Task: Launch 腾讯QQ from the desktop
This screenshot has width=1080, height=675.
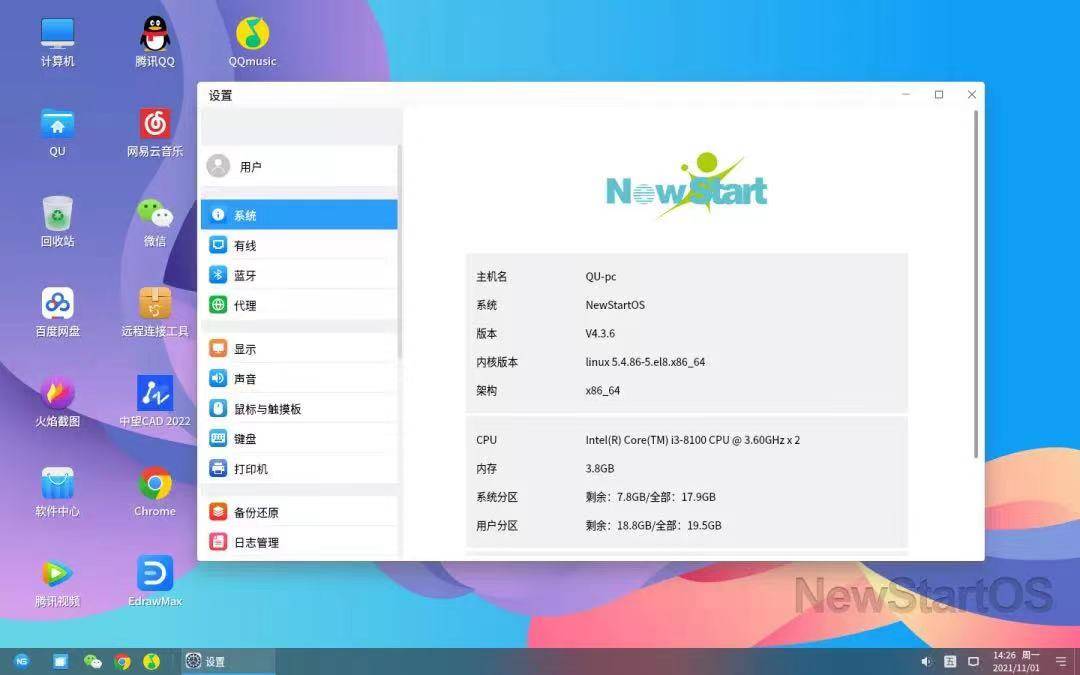Action: pyautogui.click(x=155, y=42)
